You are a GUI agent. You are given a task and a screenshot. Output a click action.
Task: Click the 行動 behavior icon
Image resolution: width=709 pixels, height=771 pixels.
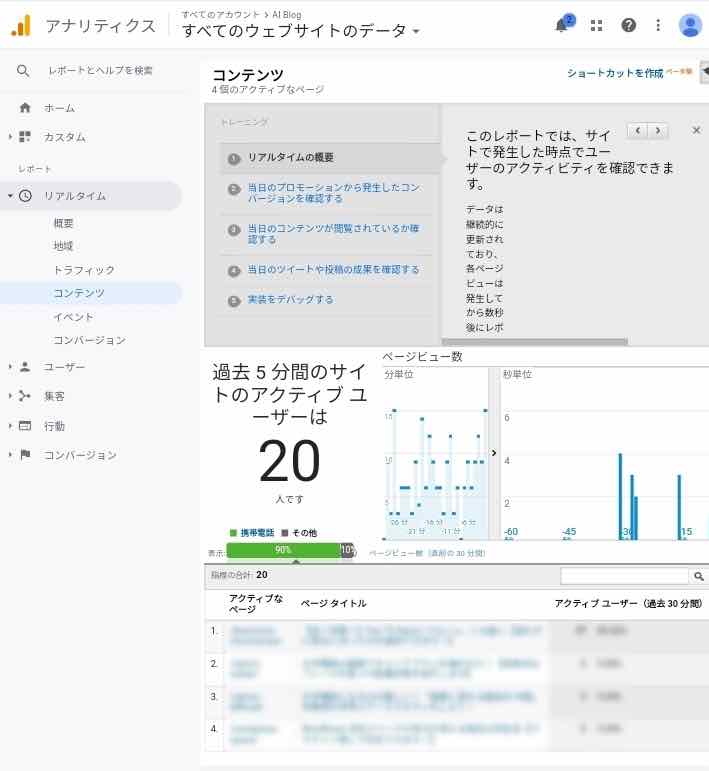(x=25, y=426)
